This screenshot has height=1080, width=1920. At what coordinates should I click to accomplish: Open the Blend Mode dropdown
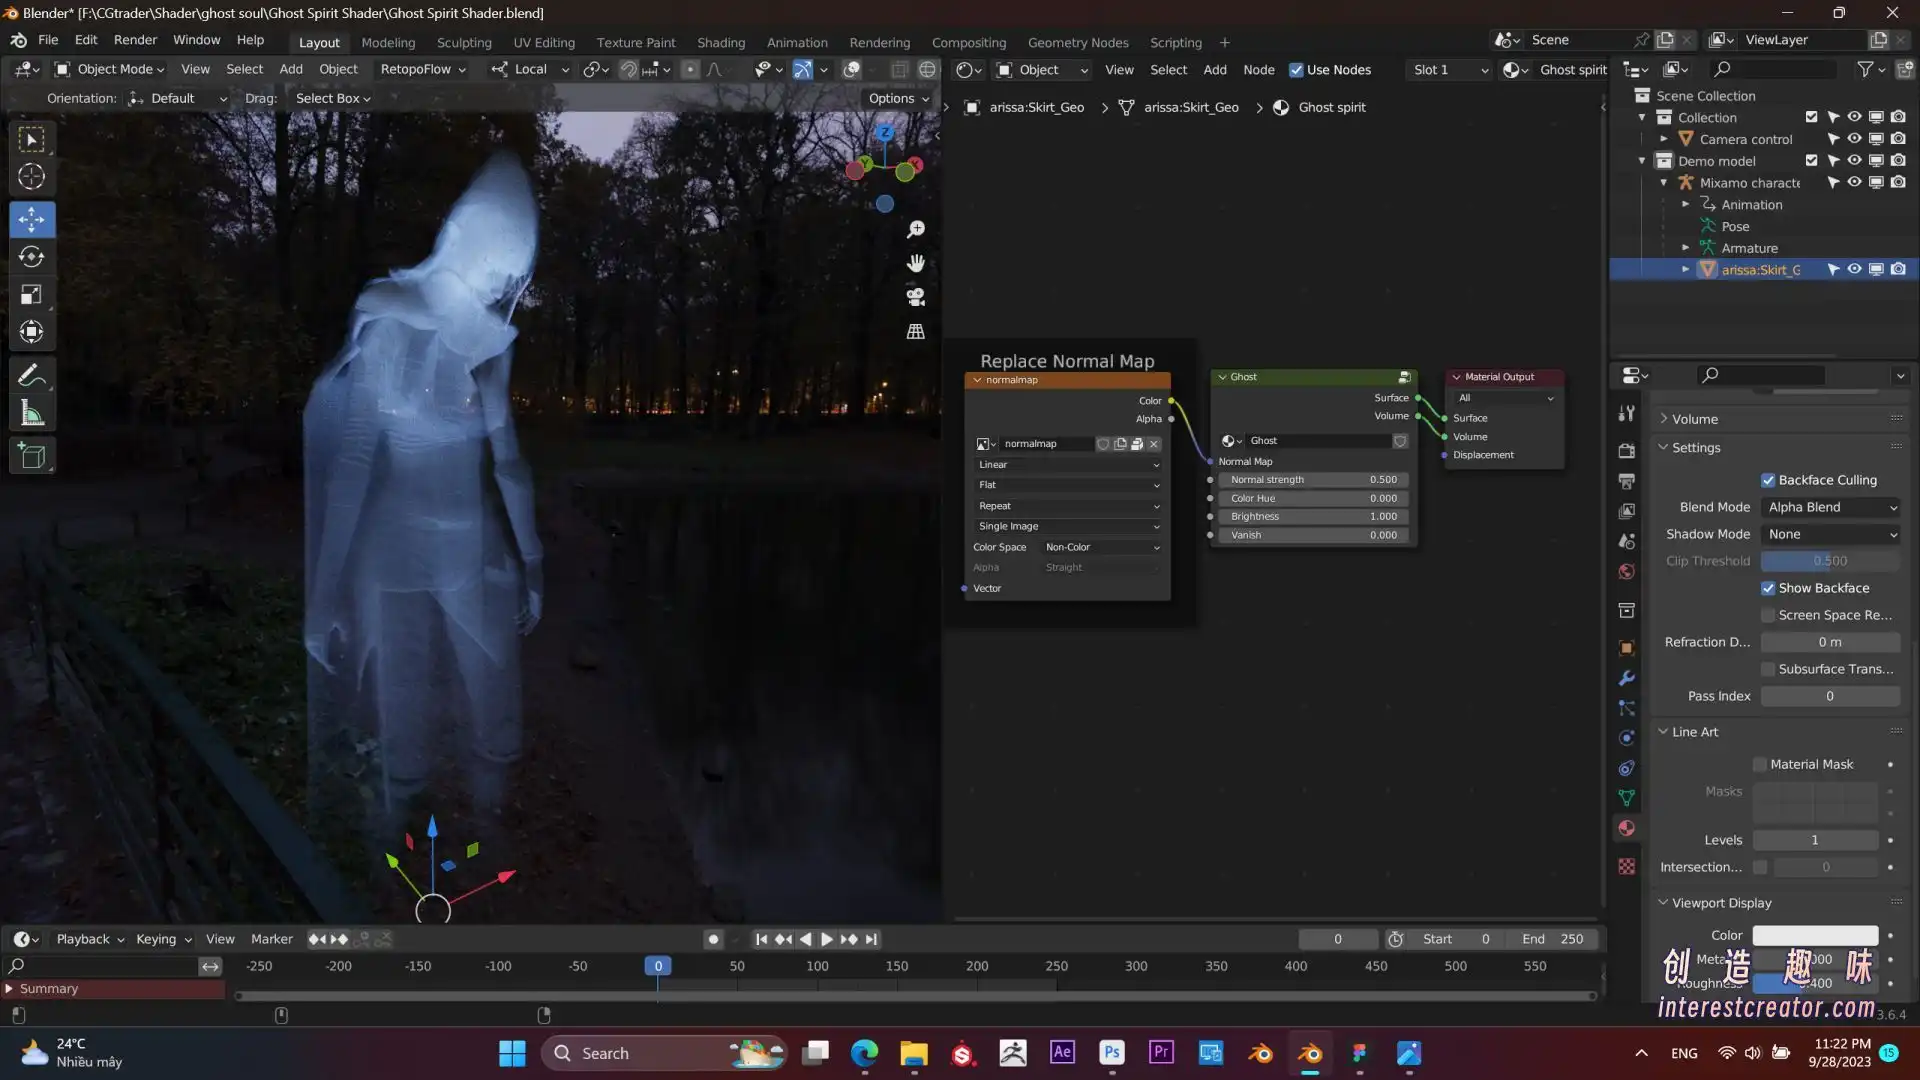(x=1831, y=507)
